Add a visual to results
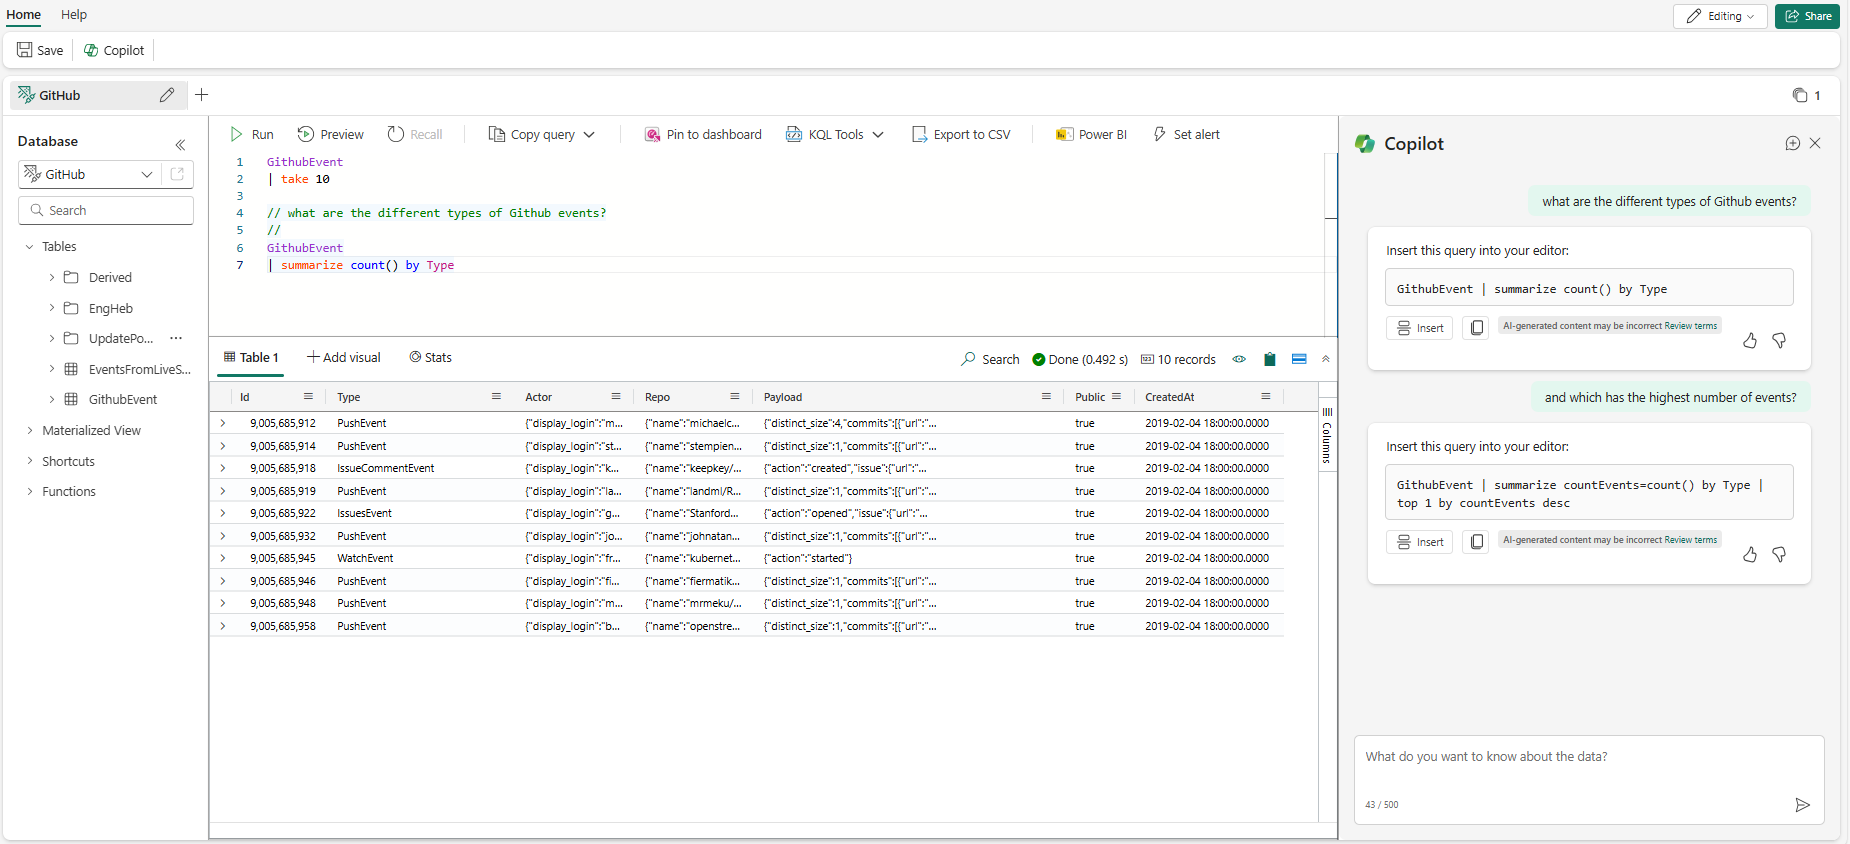Screen dimensions: 1850x844 [x=344, y=357]
